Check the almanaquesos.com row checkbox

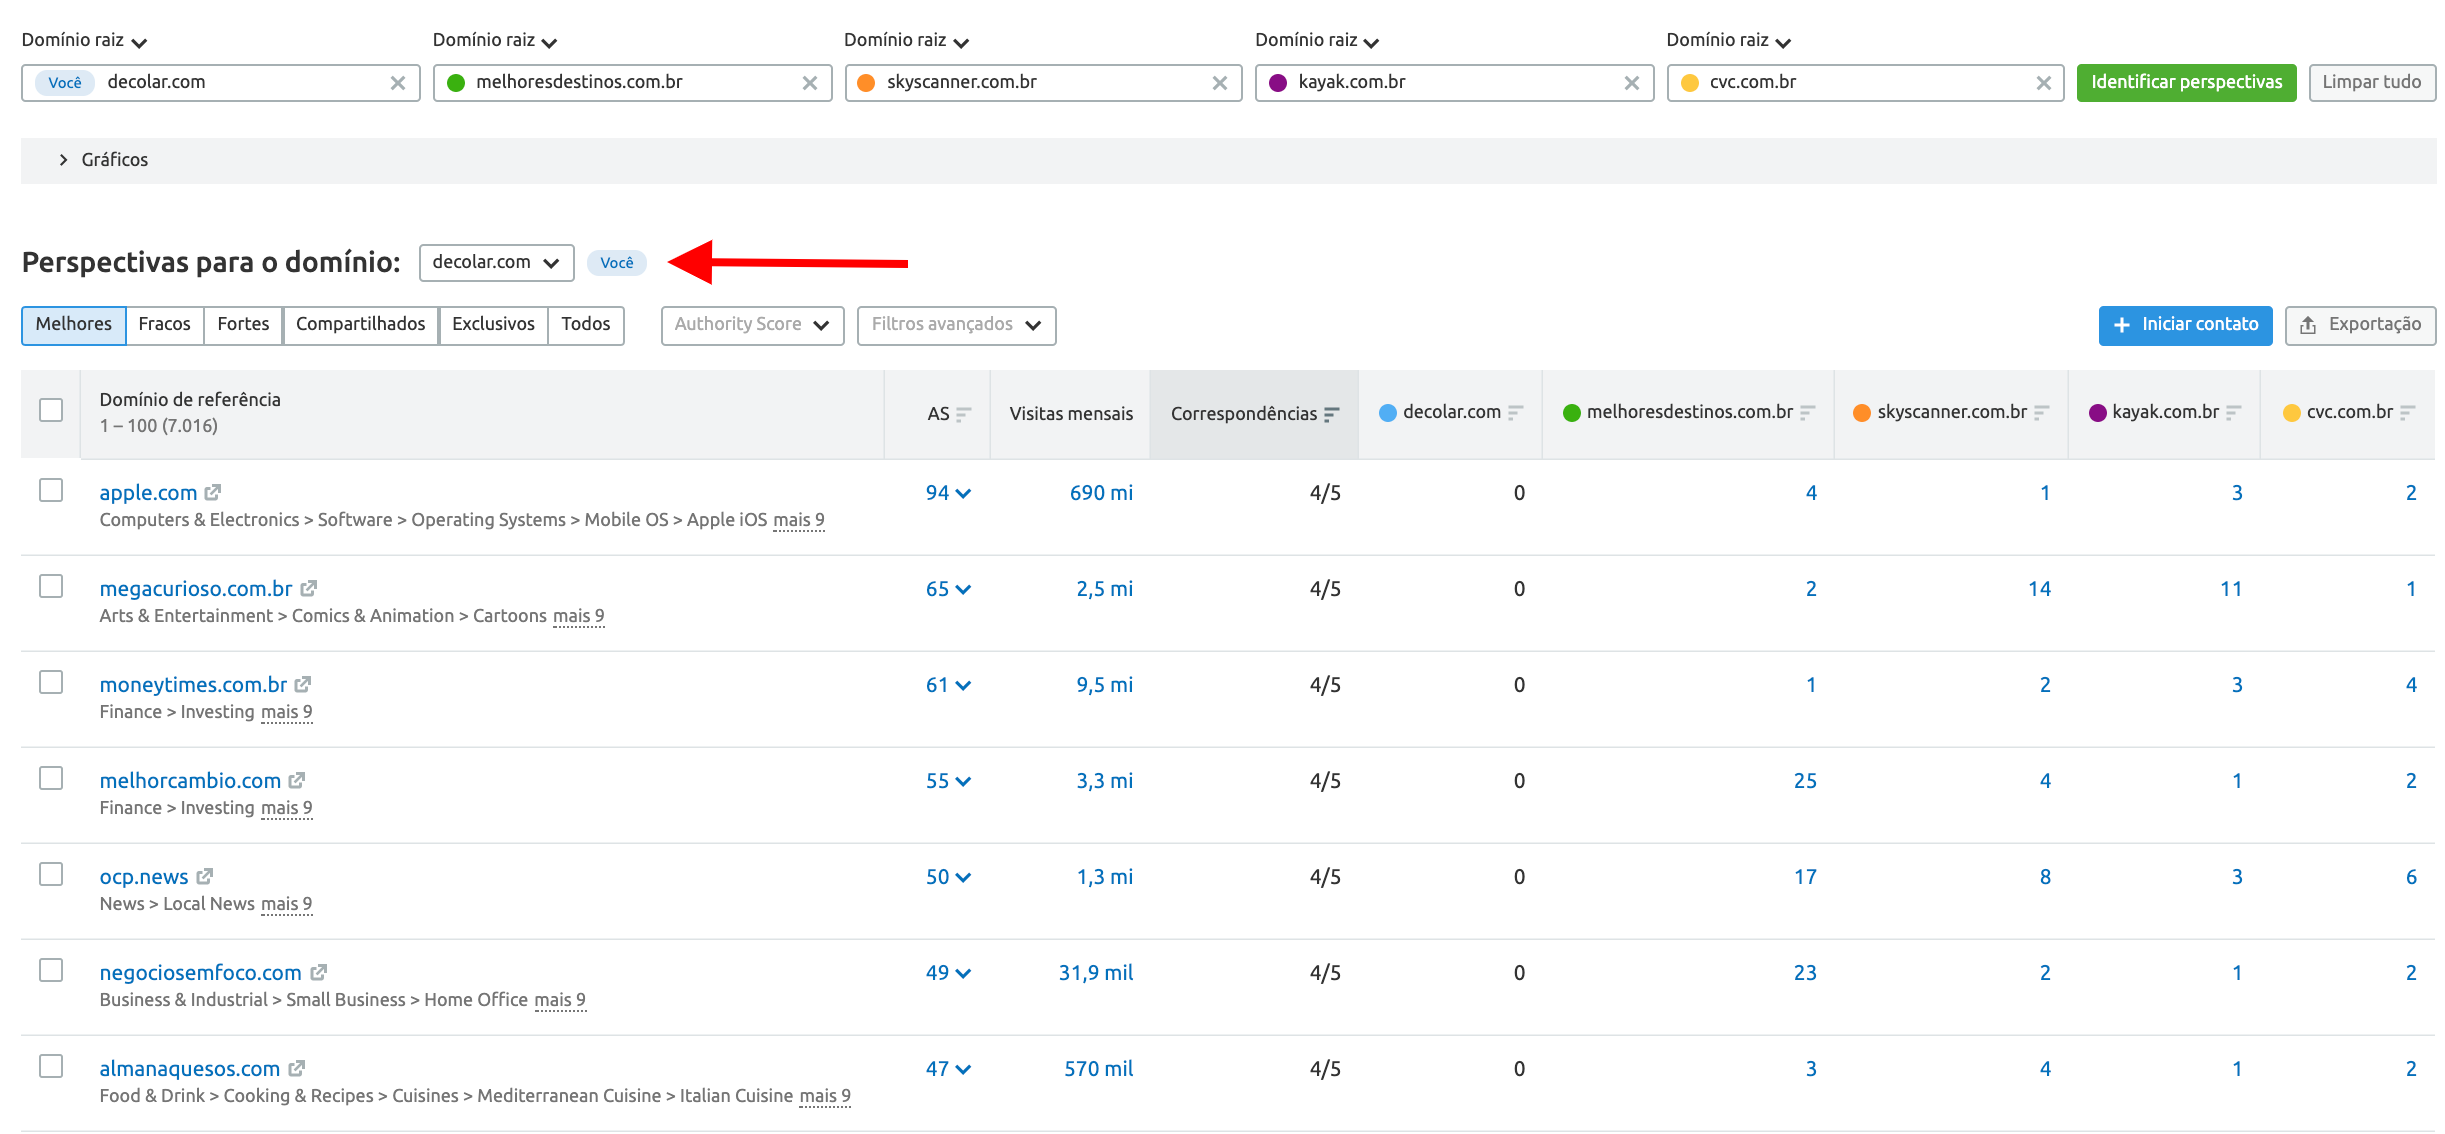tap(51, 1066)
